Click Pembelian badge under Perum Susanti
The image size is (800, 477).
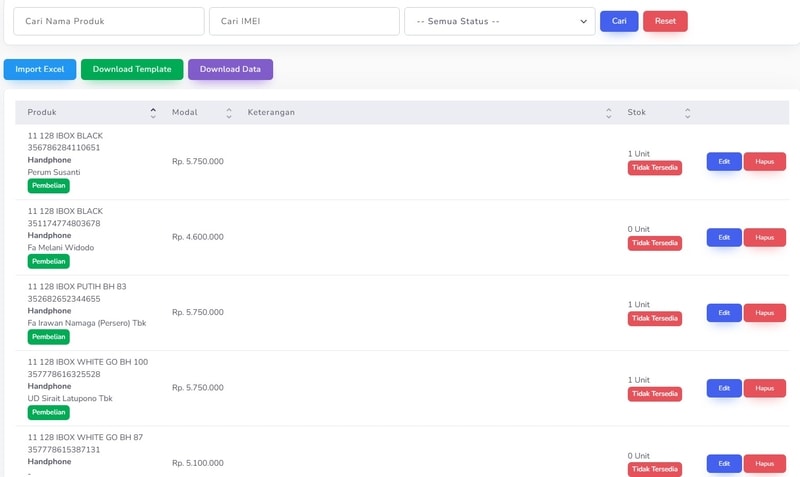48,186
